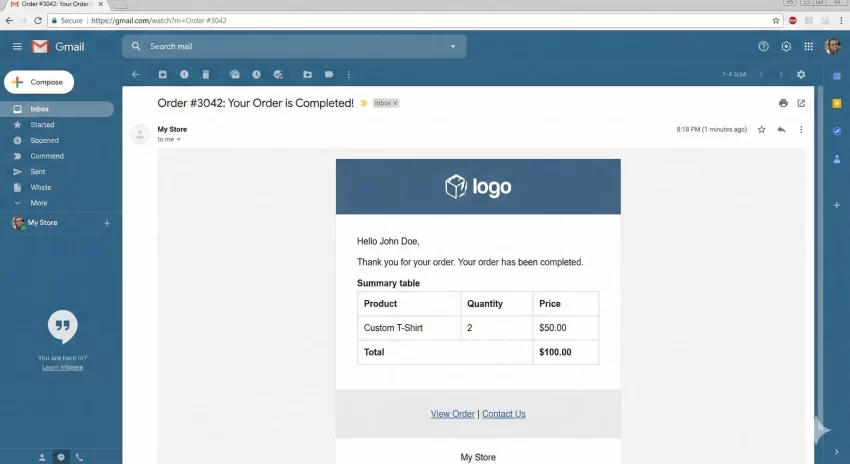Click sender avatar placeholder
Image resolution: width=850 pixels, height=464 pixels.
point(140,134)
